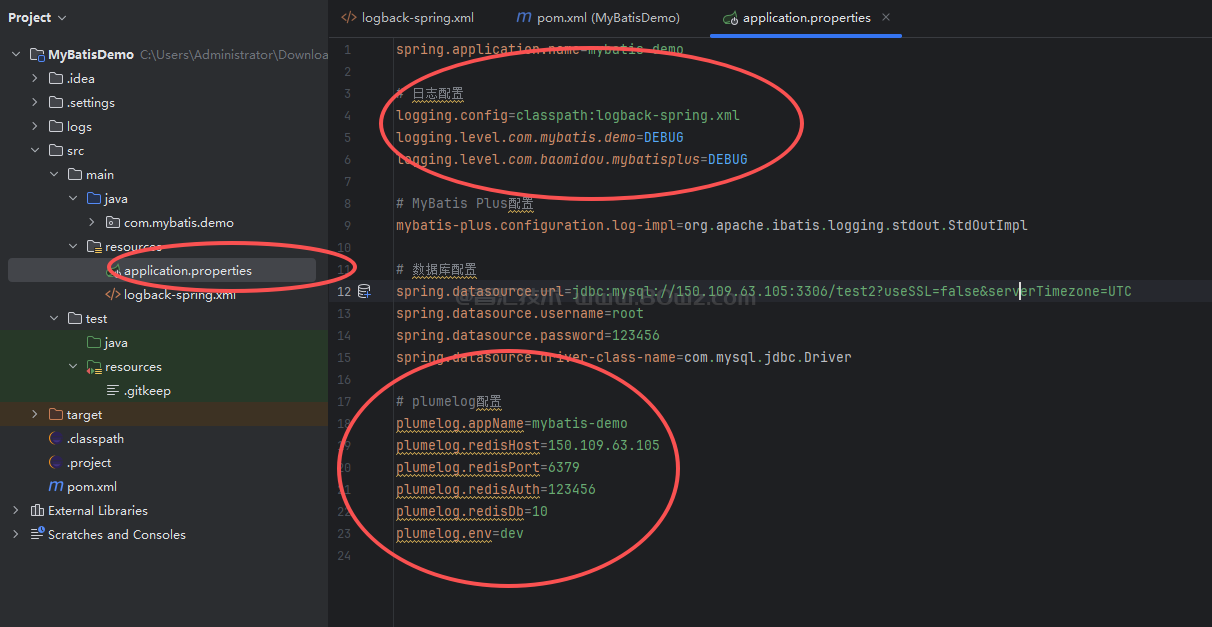The width and height of the screenshot is (1212, 627).
Task: Select the .project file in tree
Action: pos(89,463)
